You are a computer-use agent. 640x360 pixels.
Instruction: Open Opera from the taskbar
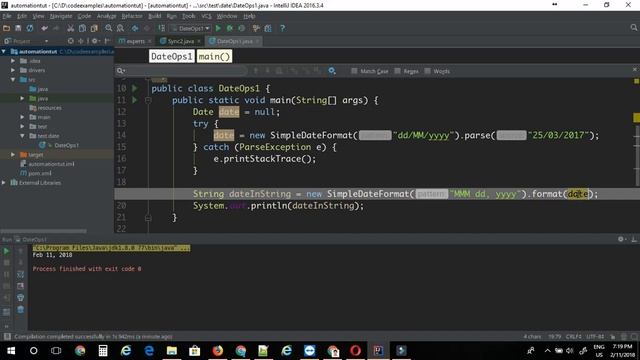(x=355, y=351)
